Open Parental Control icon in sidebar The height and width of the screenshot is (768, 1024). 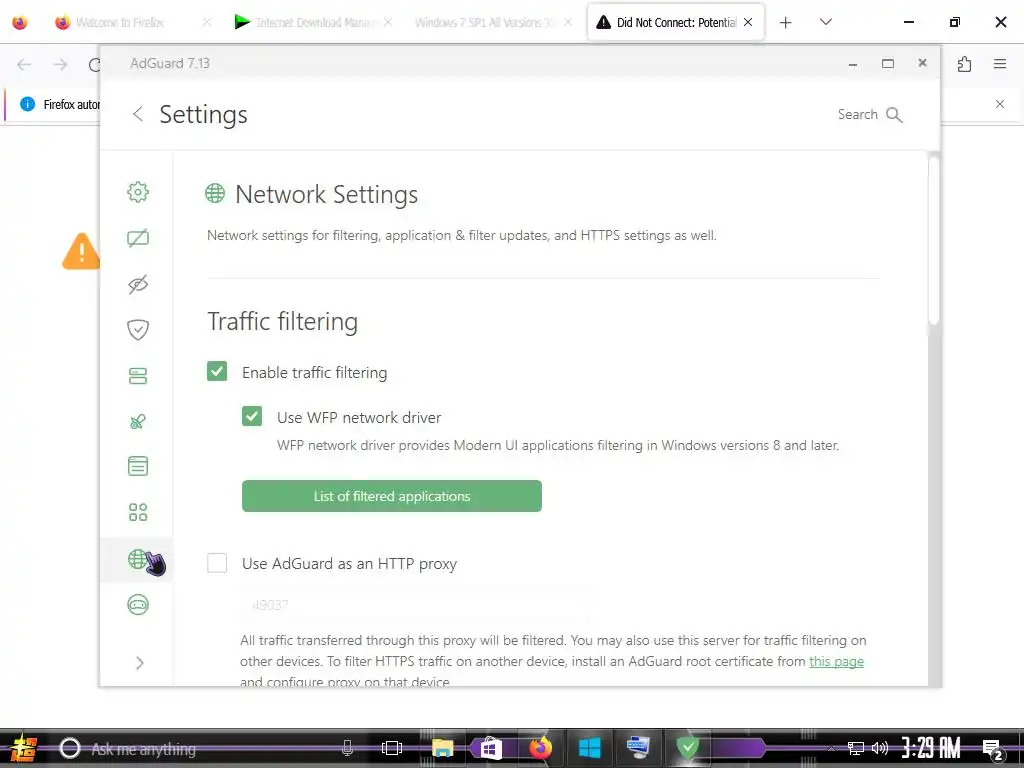[x=138, y=421]
